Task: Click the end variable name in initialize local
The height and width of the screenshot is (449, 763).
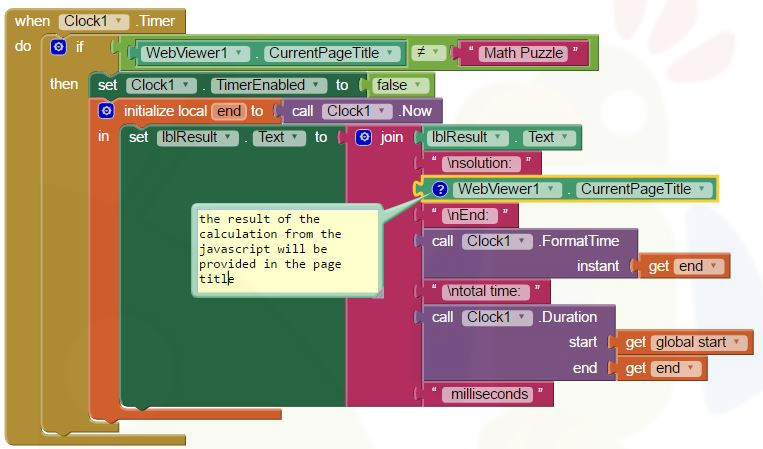Action: (228, 111)
